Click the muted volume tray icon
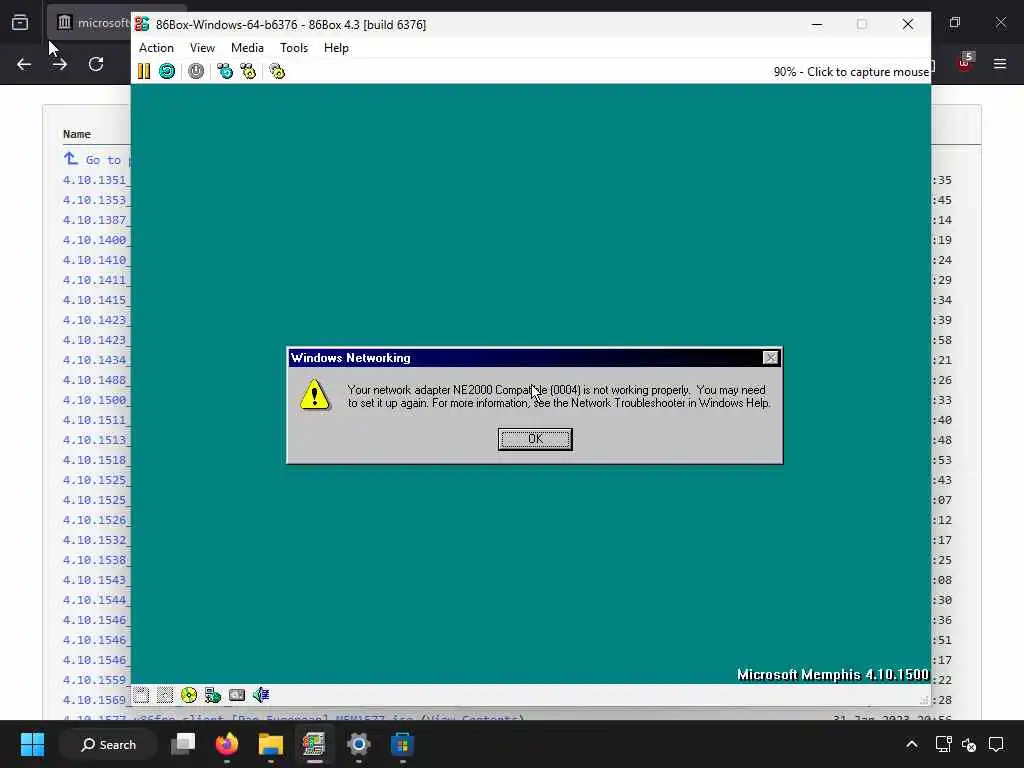The height and width of the screenshot is (768, 1024). (969, 744)
